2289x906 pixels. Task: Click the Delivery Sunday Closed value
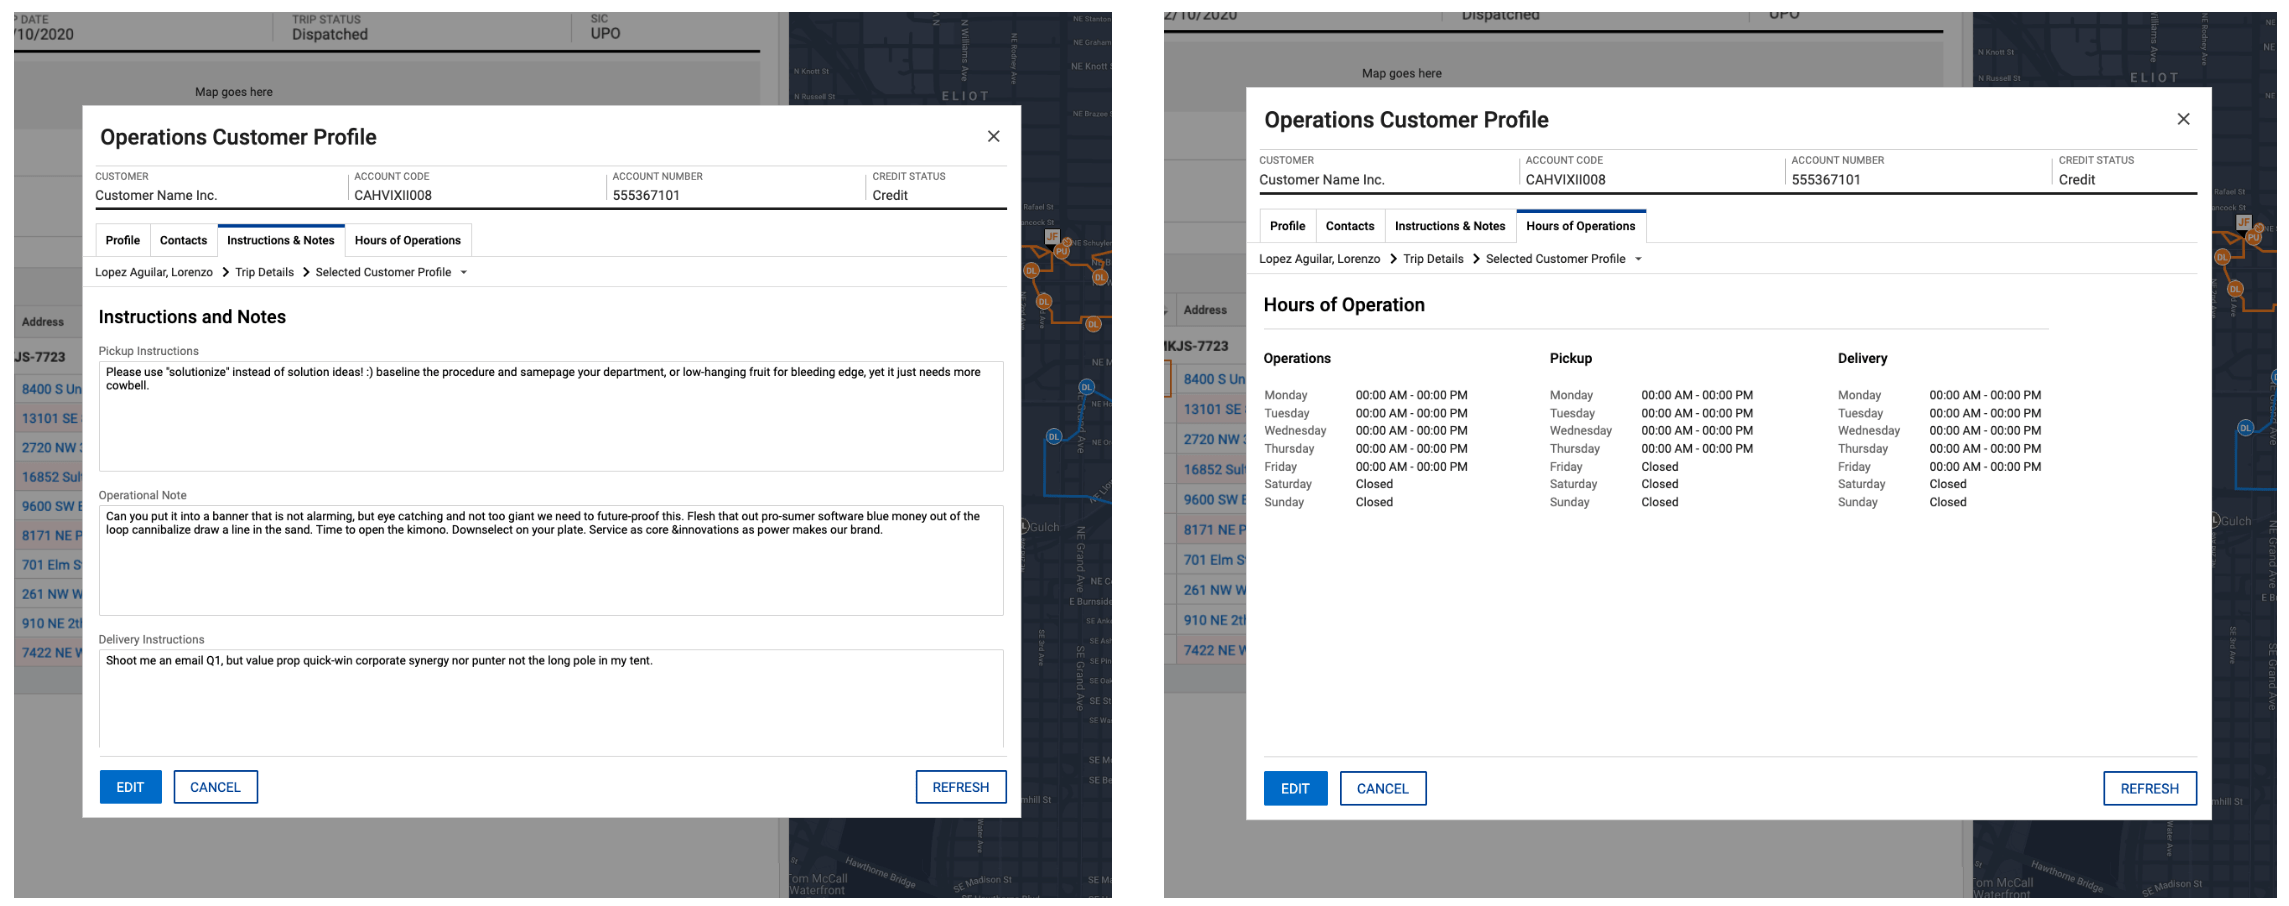click(x=1948, y=502)
